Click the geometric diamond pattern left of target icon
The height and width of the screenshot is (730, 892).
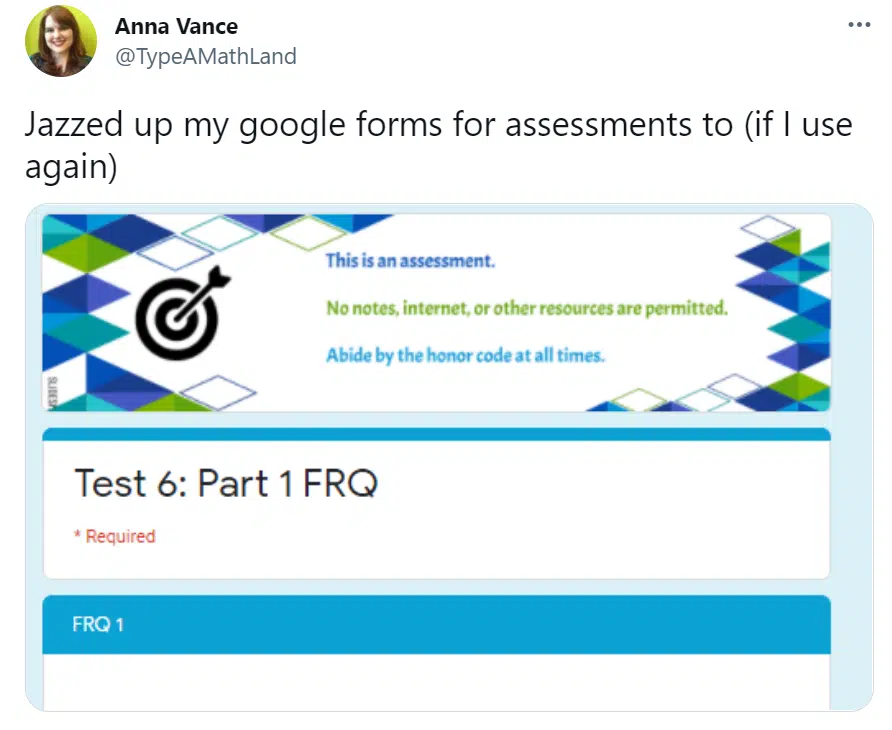click(x=85, y=313)
